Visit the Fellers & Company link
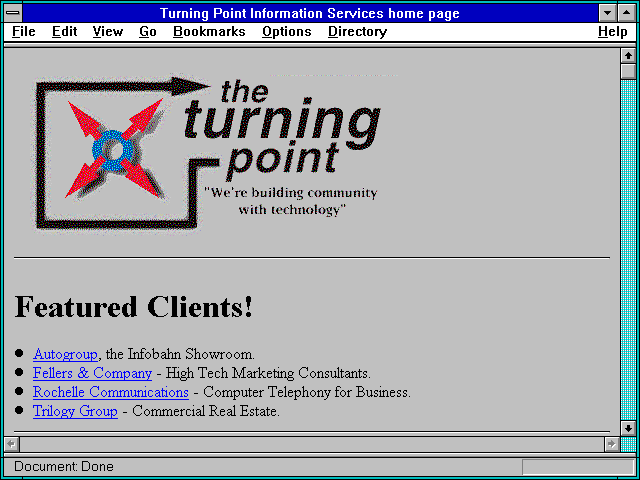Image resolution: width=640 pixels, height=480 pixels. coord(92,373)
